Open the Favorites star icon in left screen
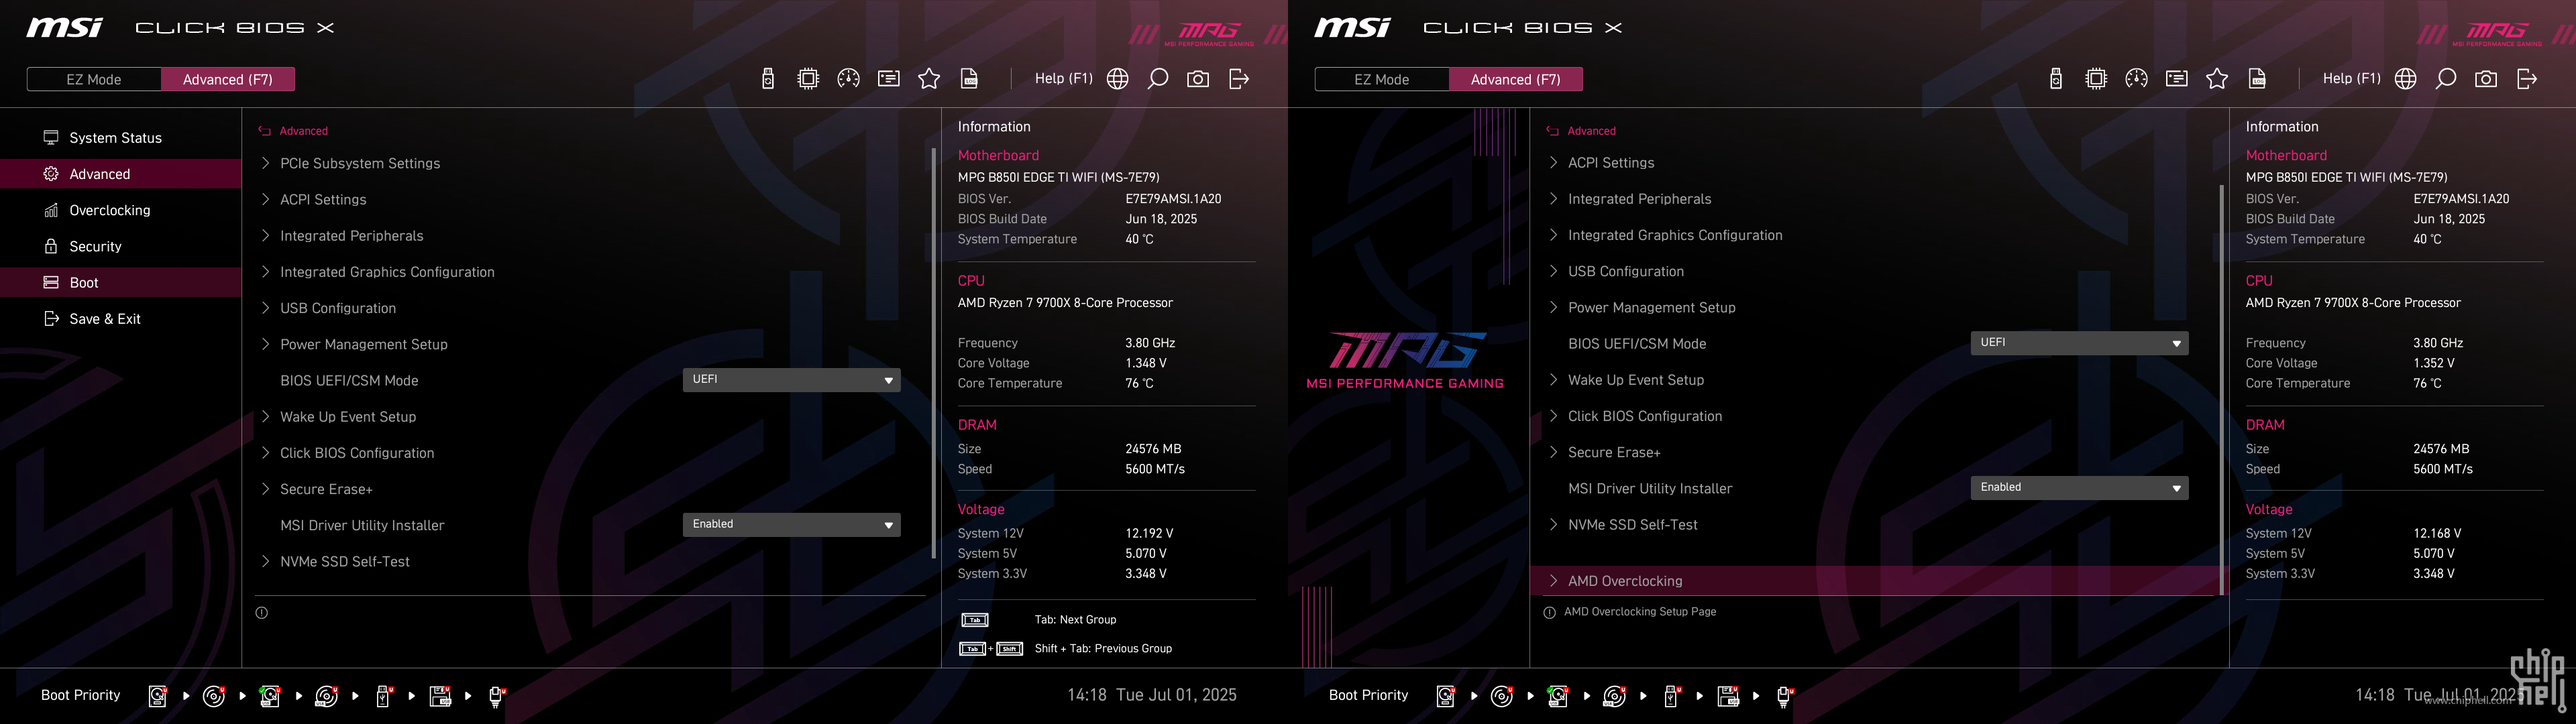 929,79
